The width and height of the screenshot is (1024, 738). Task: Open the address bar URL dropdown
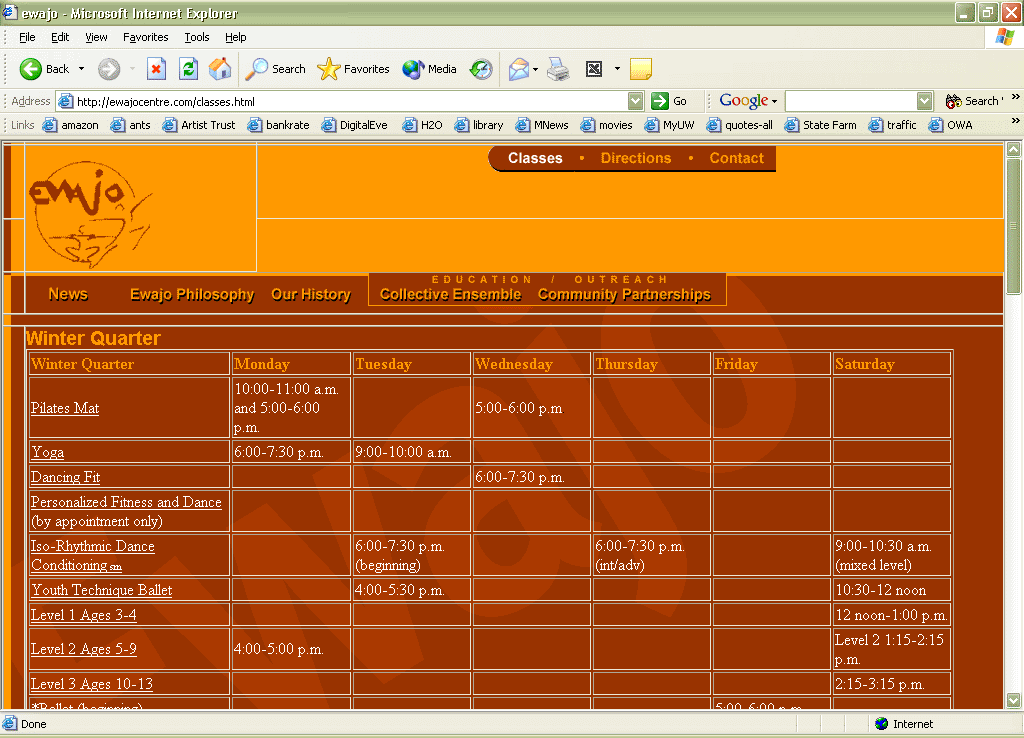point(635,101)
